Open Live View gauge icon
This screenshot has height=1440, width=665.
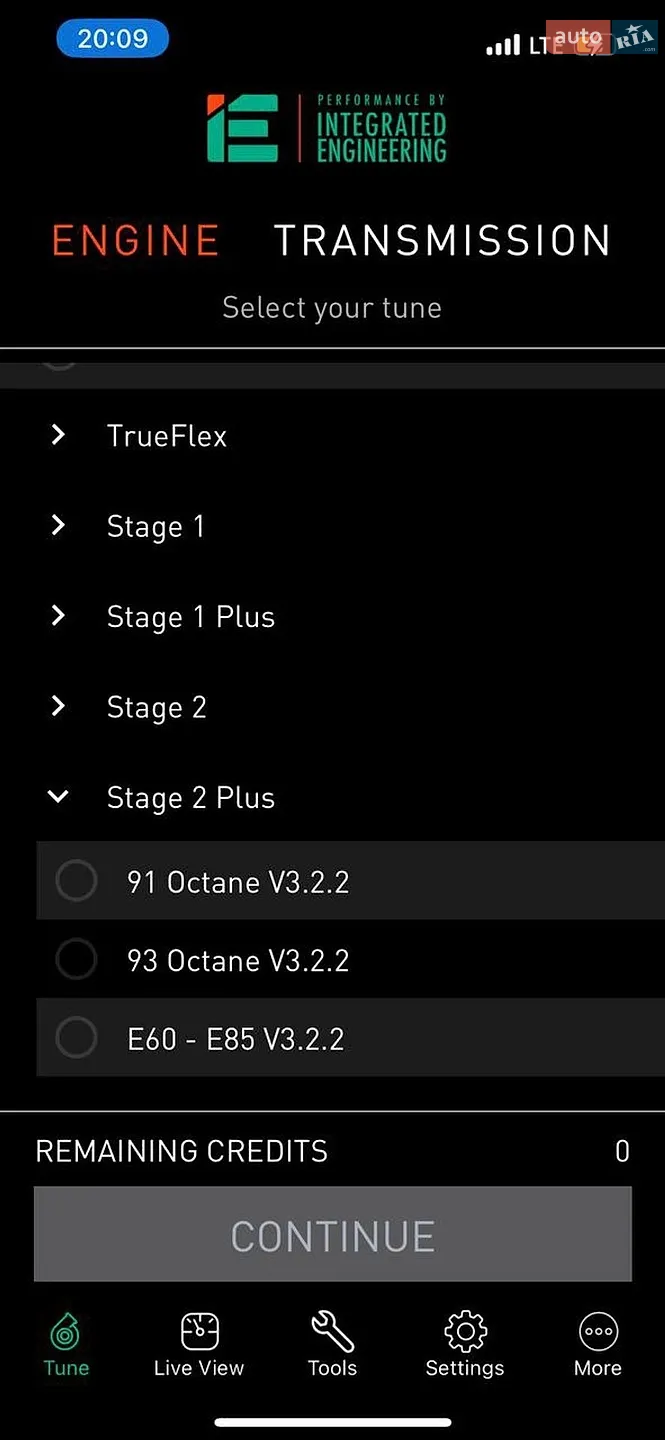tap(199, 1332)
